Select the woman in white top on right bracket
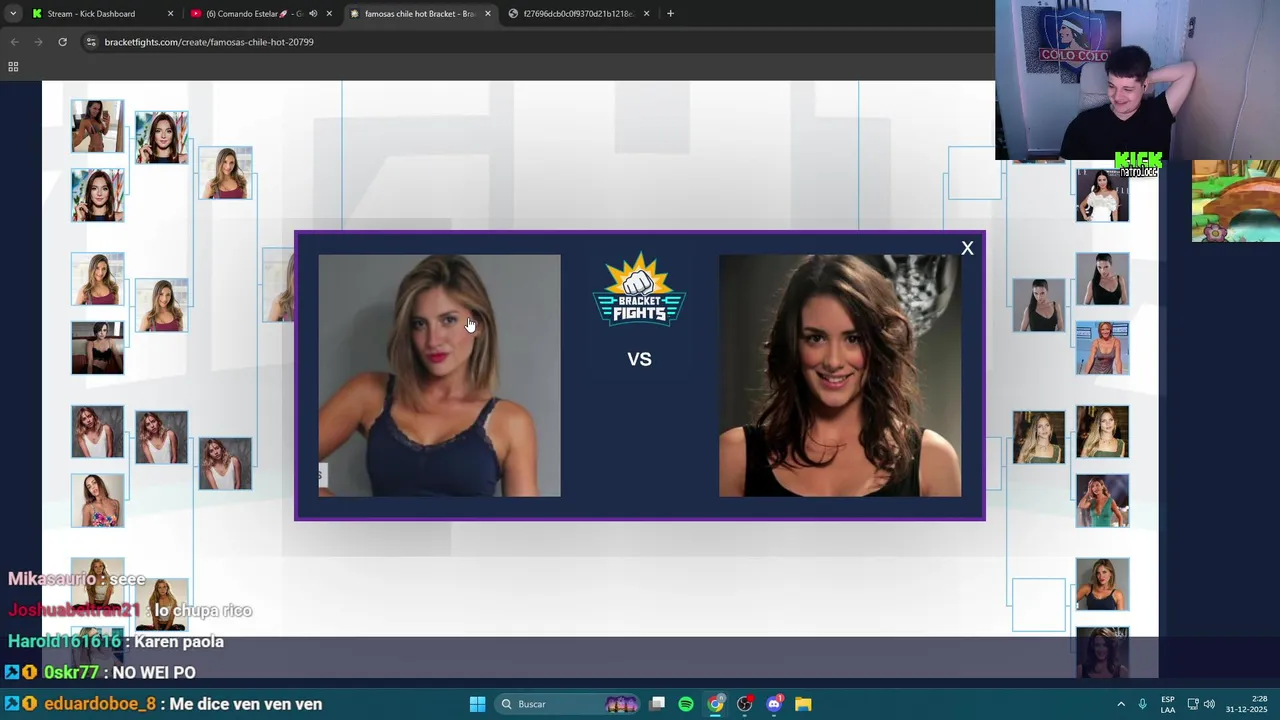The height and width of the screenshot is (720, 1280). click(1102, 194)
